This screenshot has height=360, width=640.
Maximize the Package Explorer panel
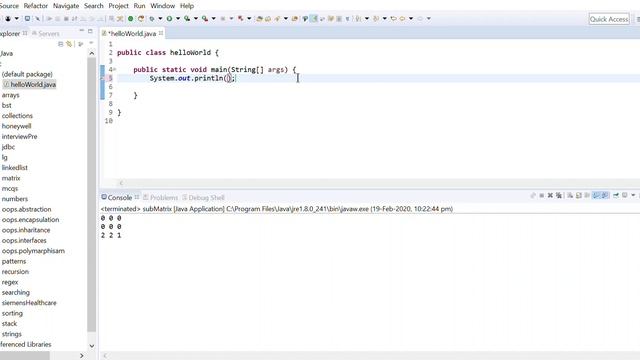click(90, 31)
